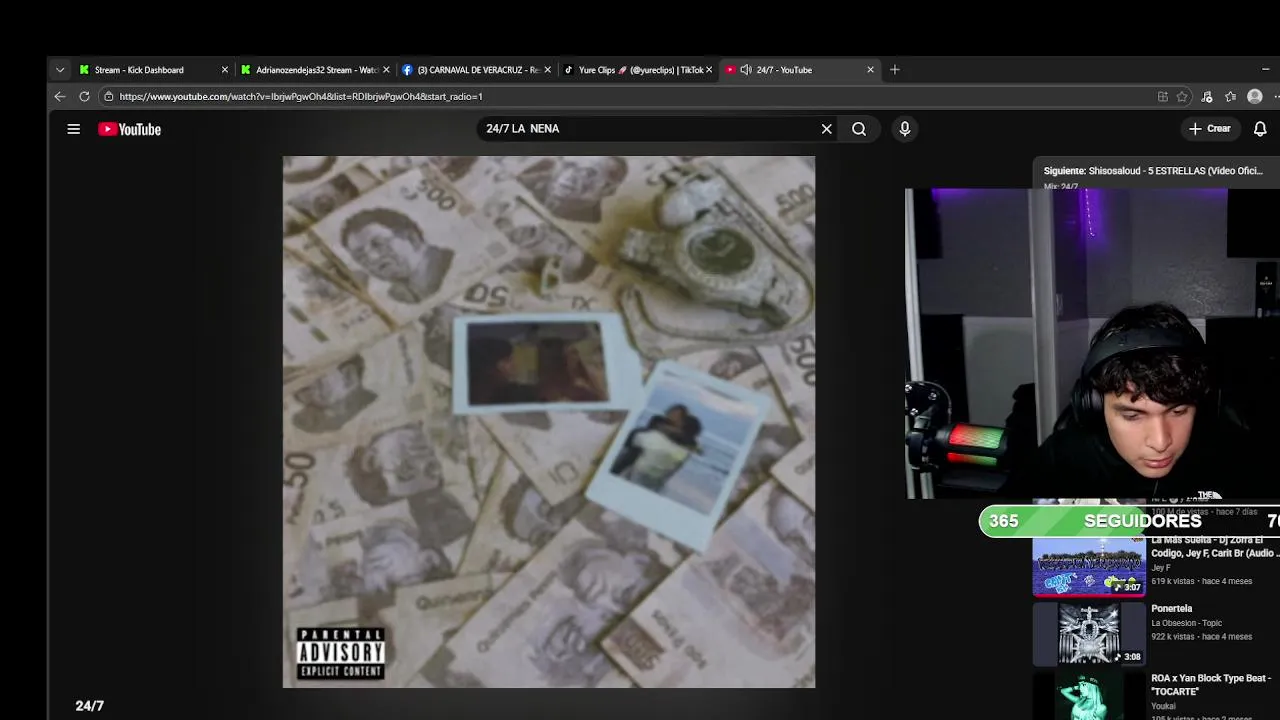
Task: Open the La Mas Suelta video title
Action: (x=1214, y=546)
